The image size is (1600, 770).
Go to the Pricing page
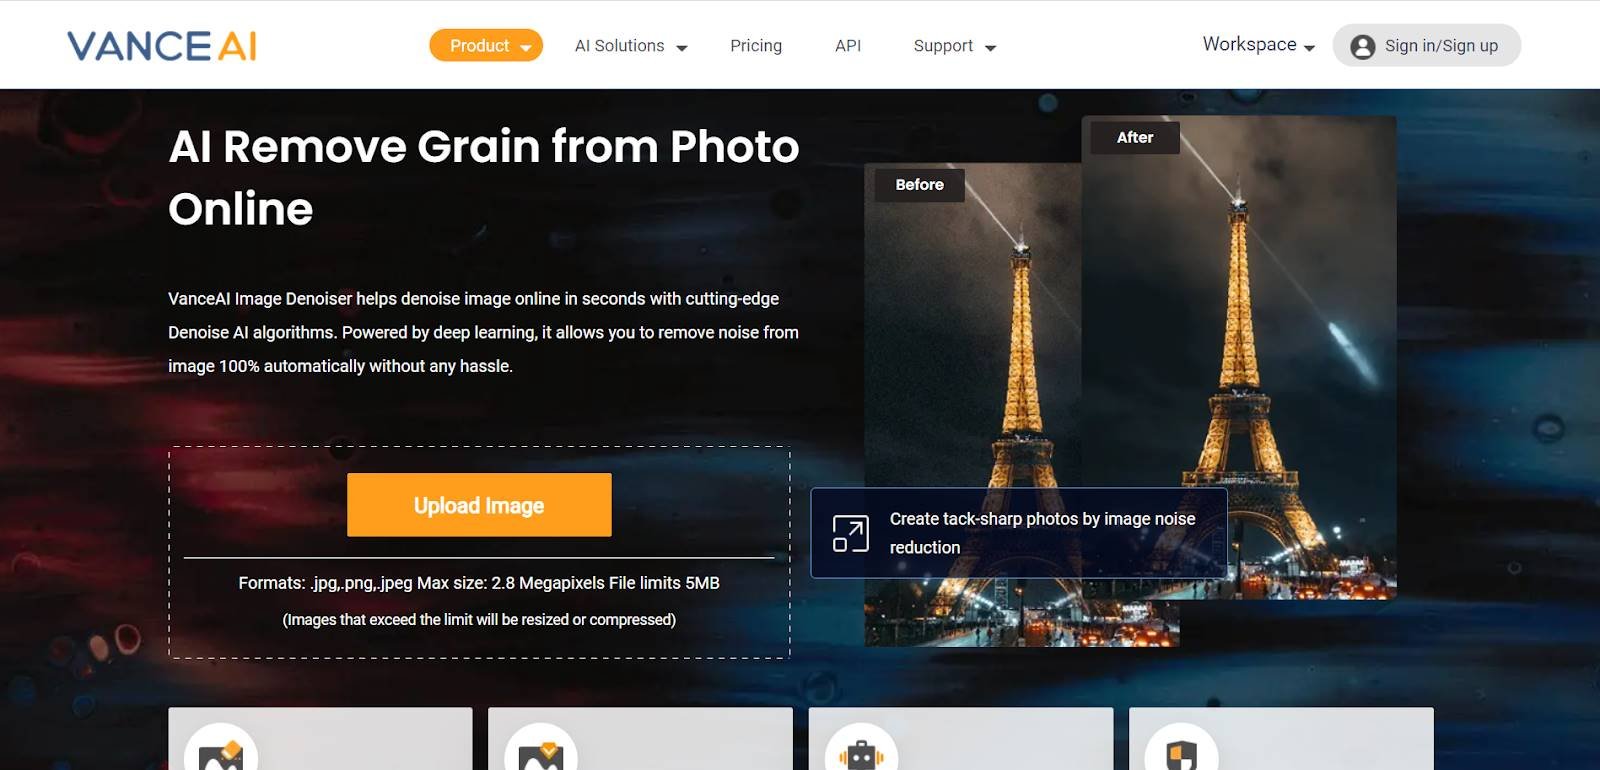click(756, 46)
